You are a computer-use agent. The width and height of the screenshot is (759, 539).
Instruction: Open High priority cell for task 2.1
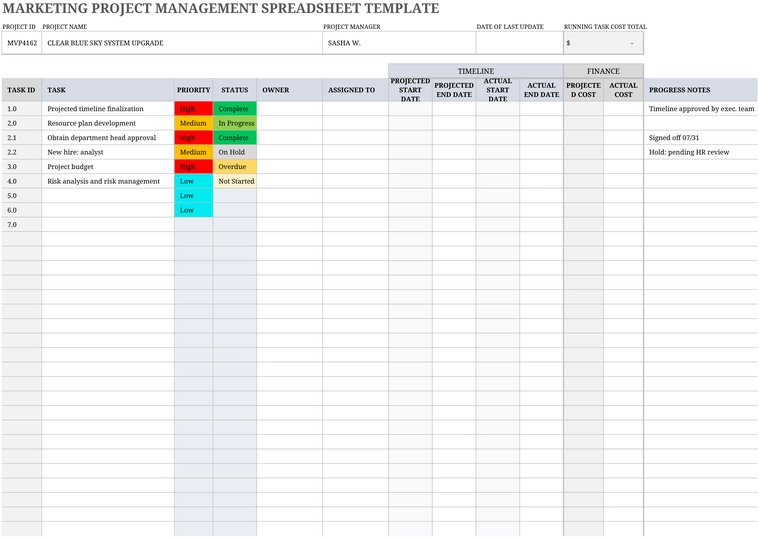194,138
